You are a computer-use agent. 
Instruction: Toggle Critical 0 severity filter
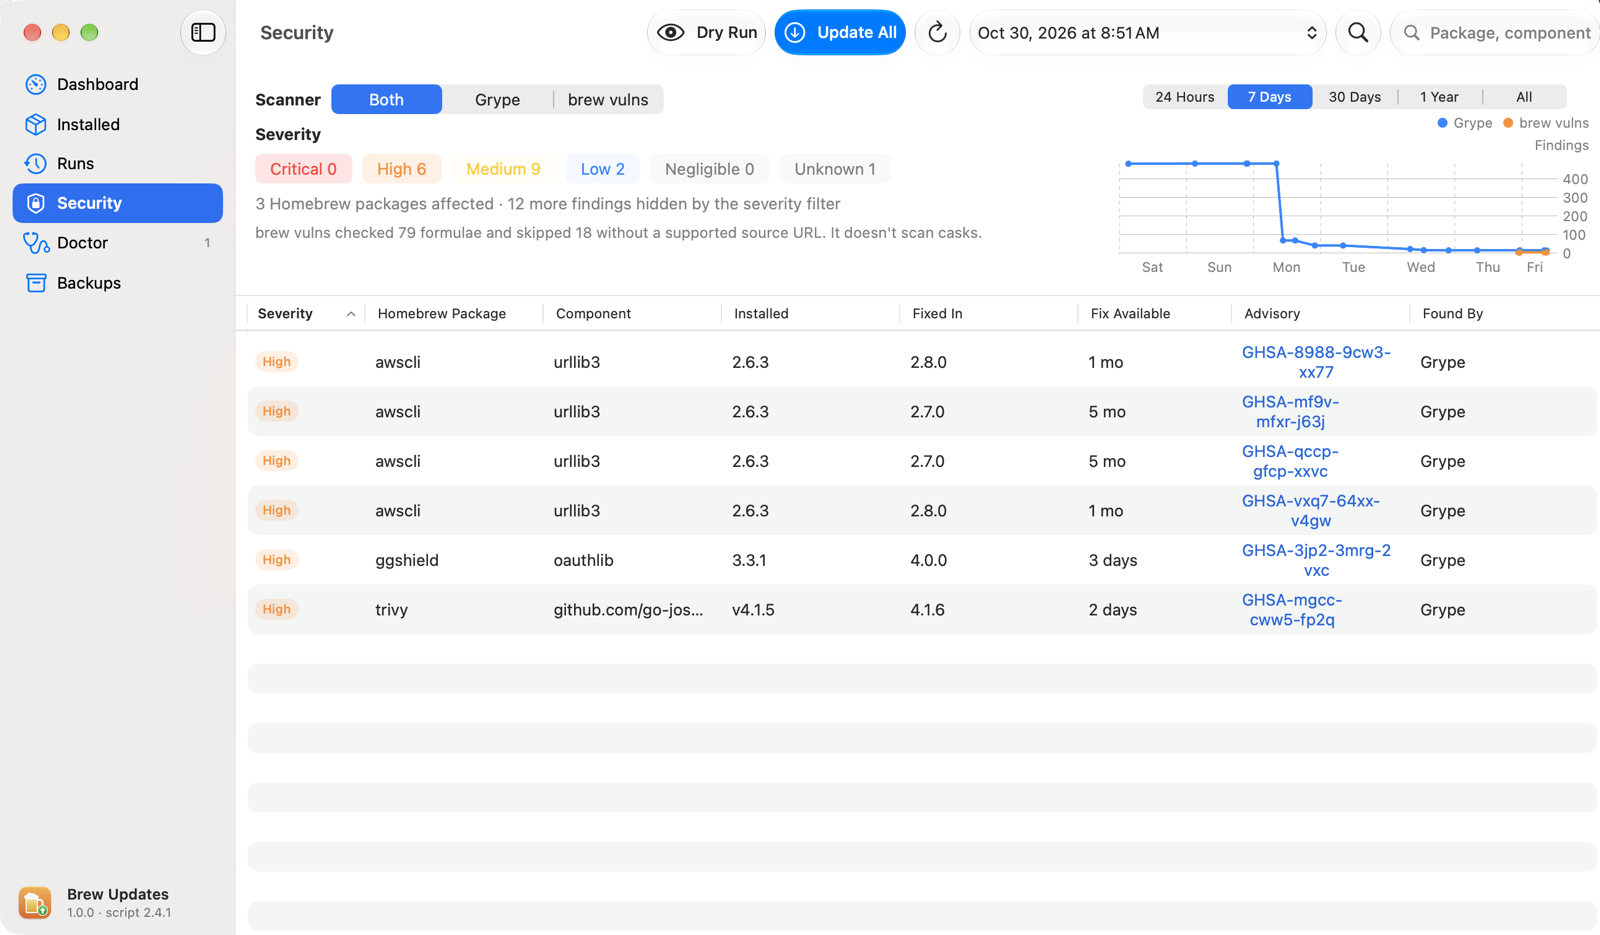[x=303, y=169]
